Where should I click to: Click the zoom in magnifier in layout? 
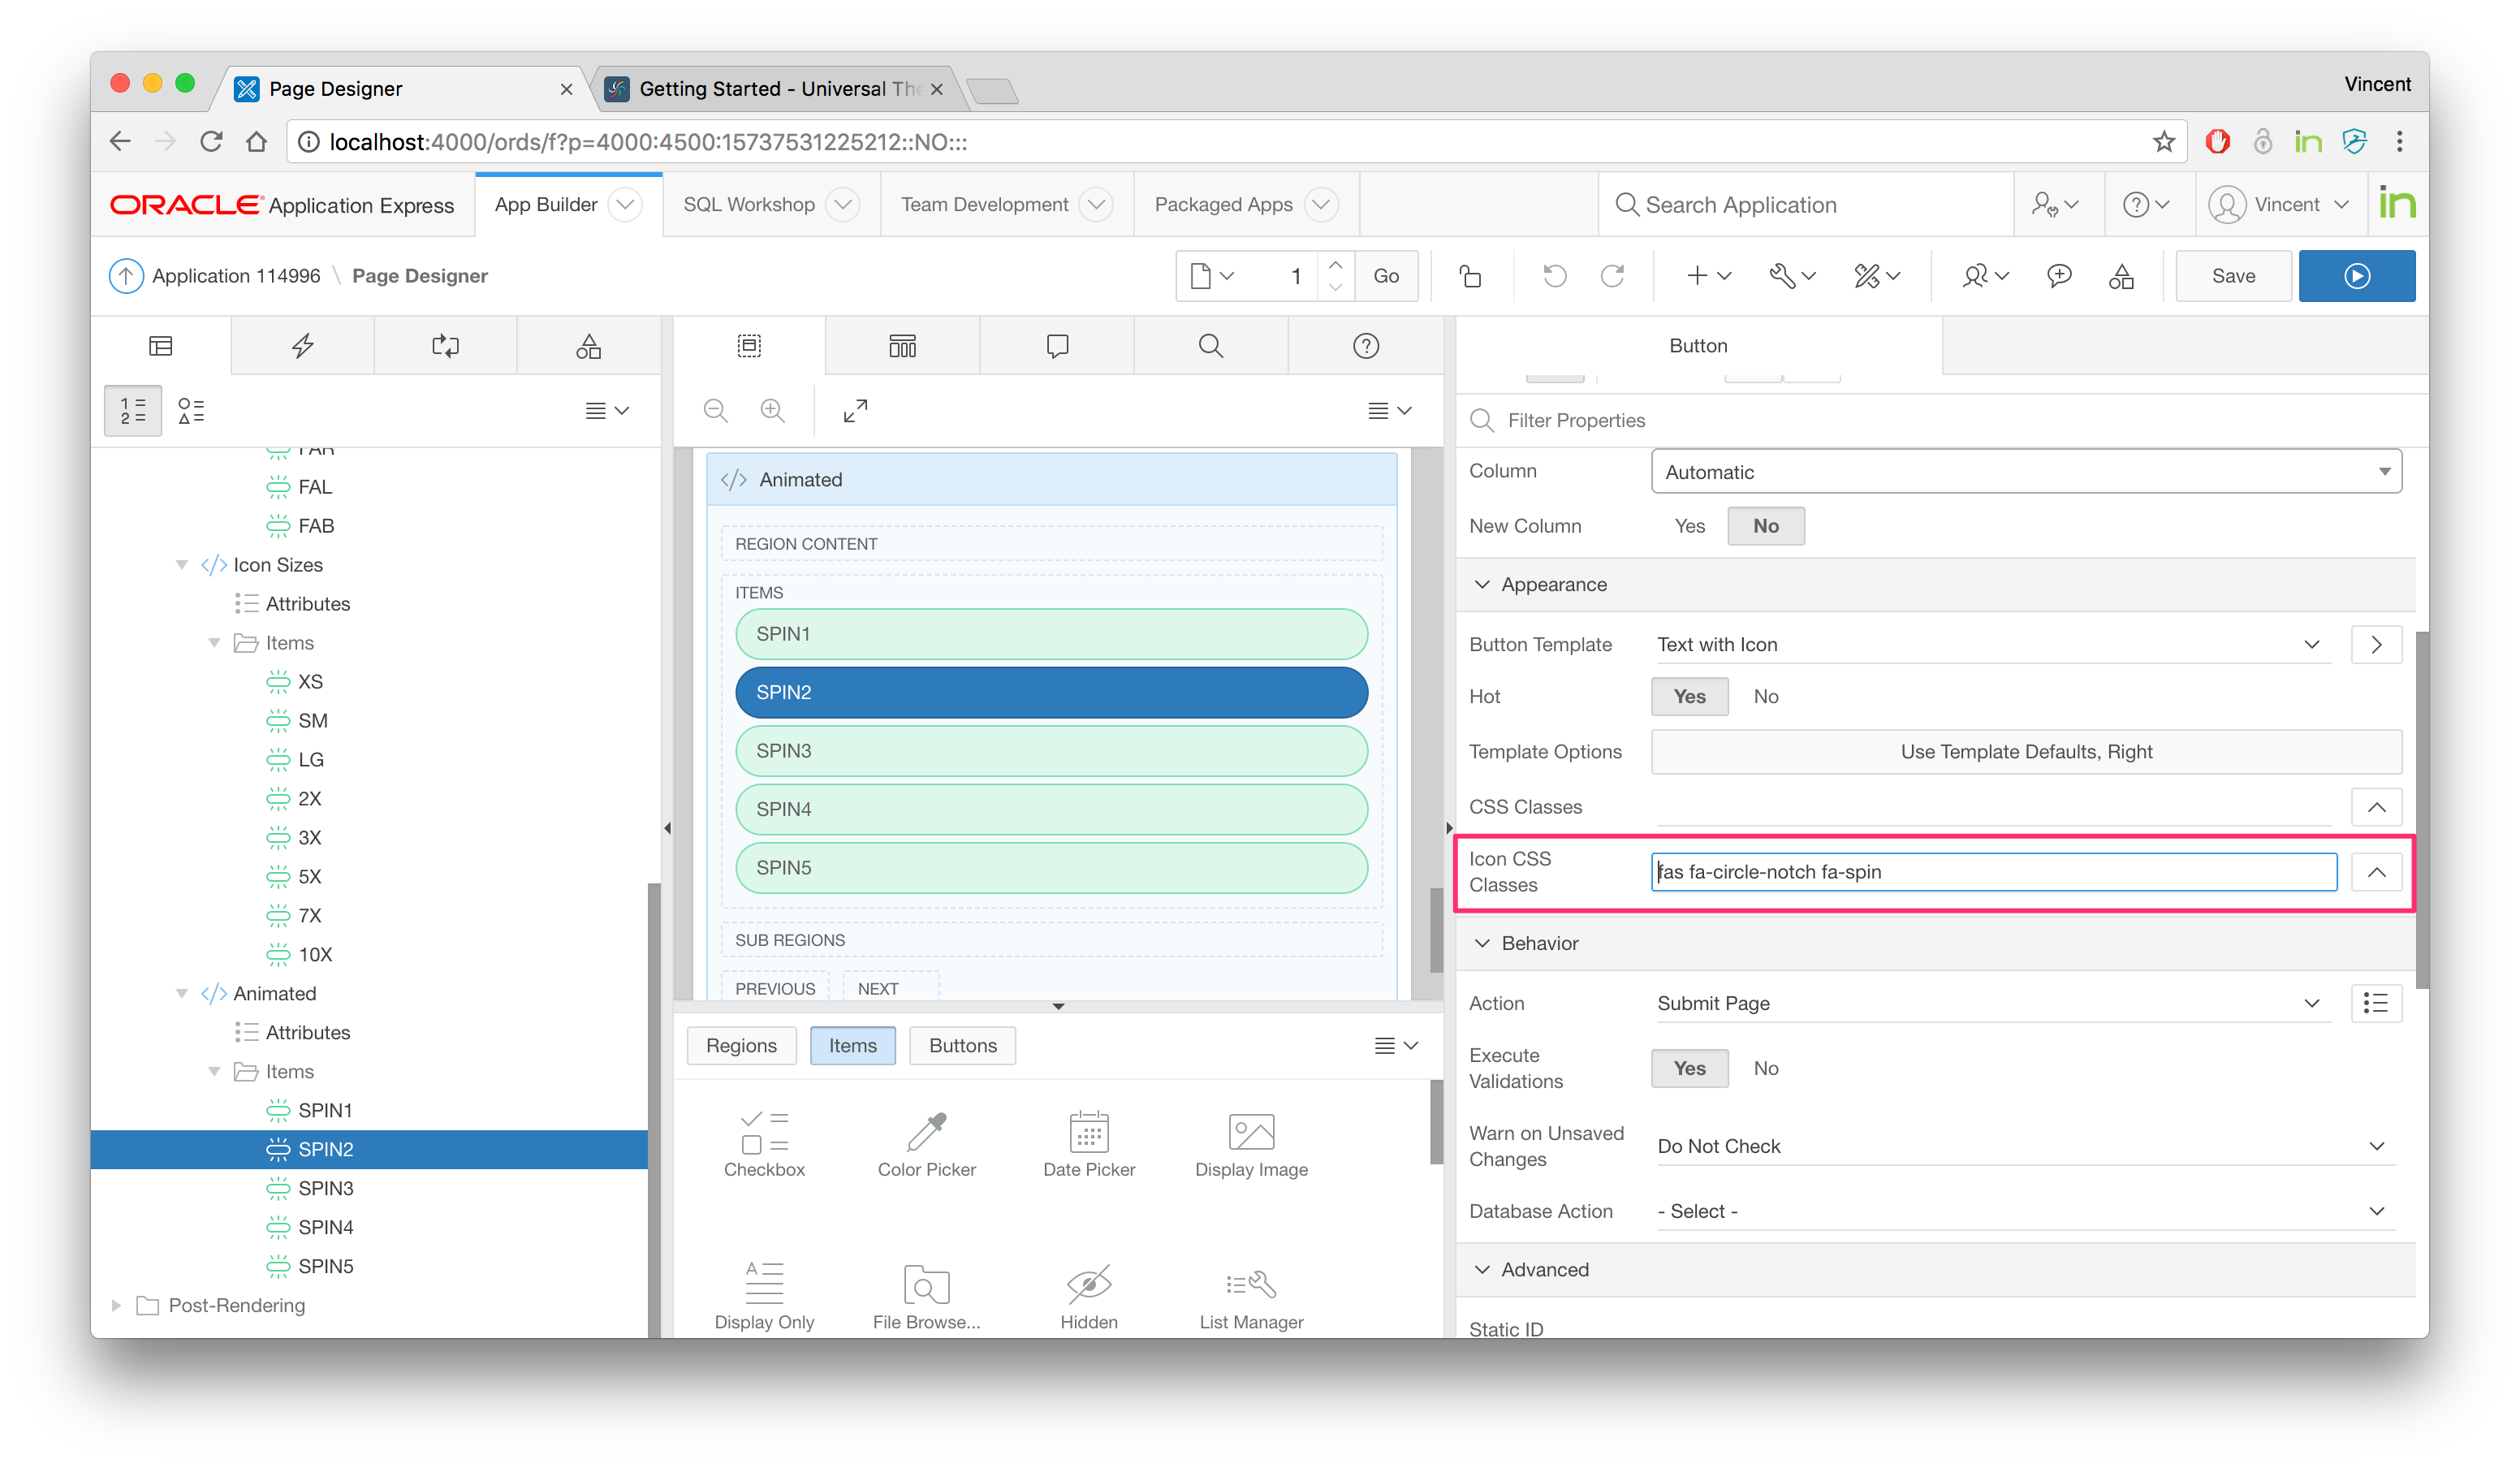coord(772,410)
